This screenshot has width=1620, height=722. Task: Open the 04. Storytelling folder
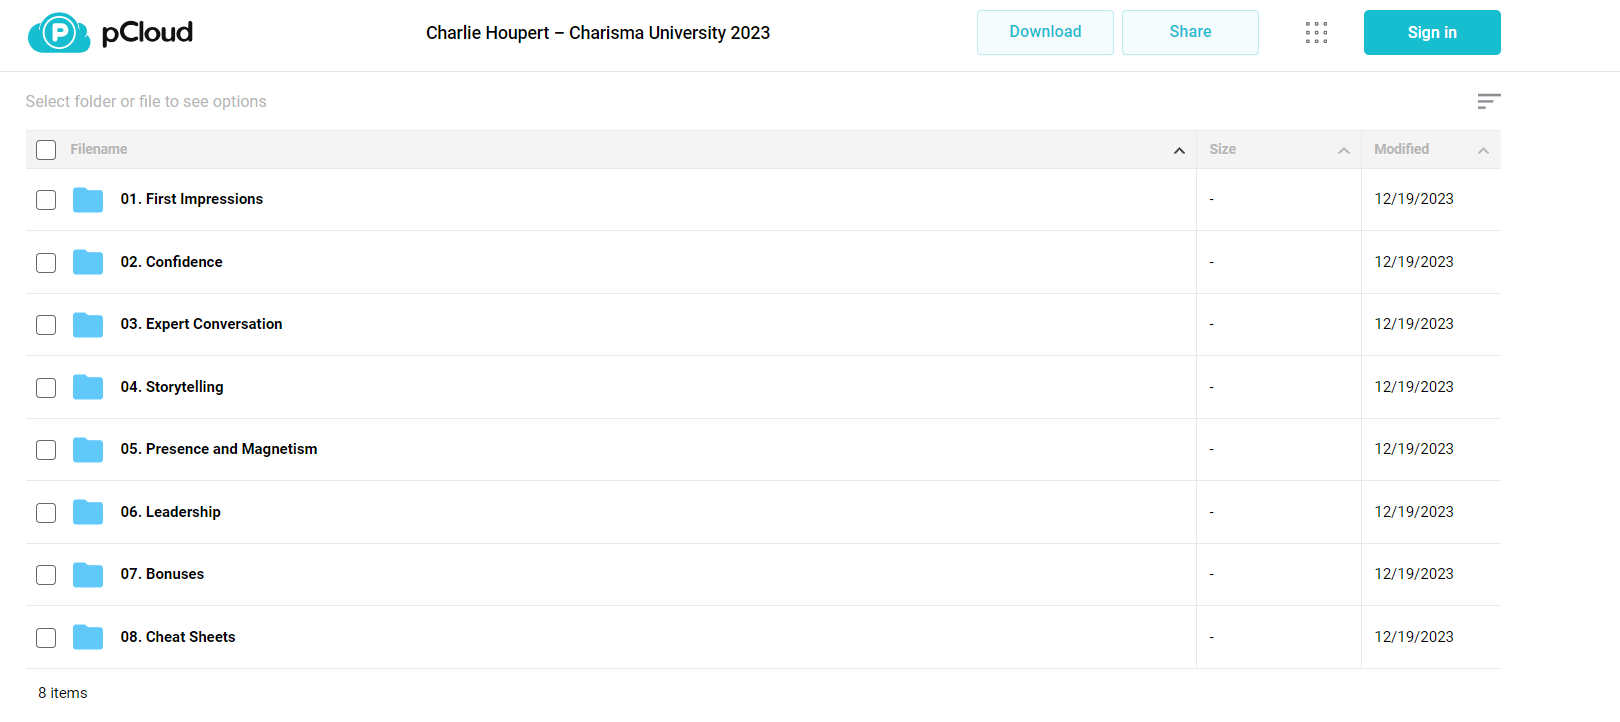172,387
